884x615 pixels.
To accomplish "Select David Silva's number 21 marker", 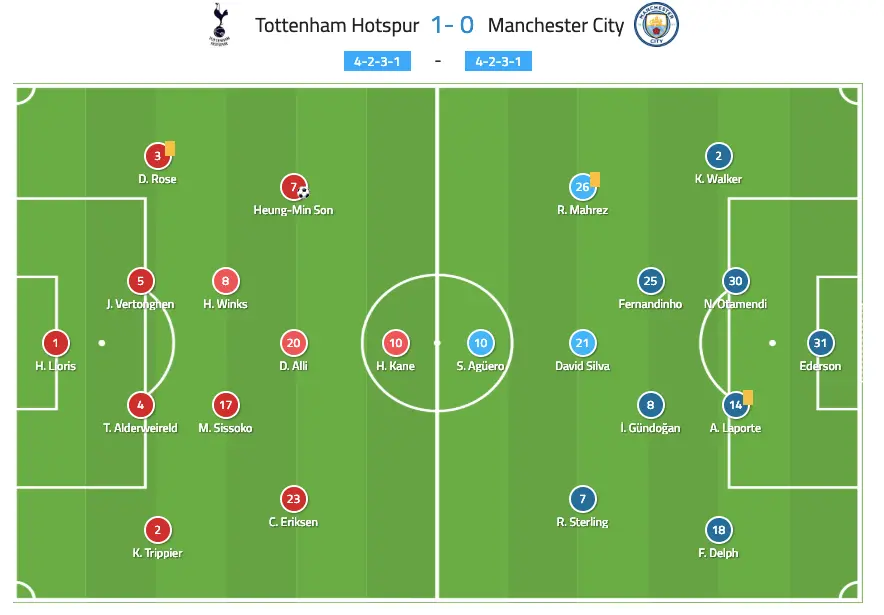I will pyautogui.click(x=582, y=343).
